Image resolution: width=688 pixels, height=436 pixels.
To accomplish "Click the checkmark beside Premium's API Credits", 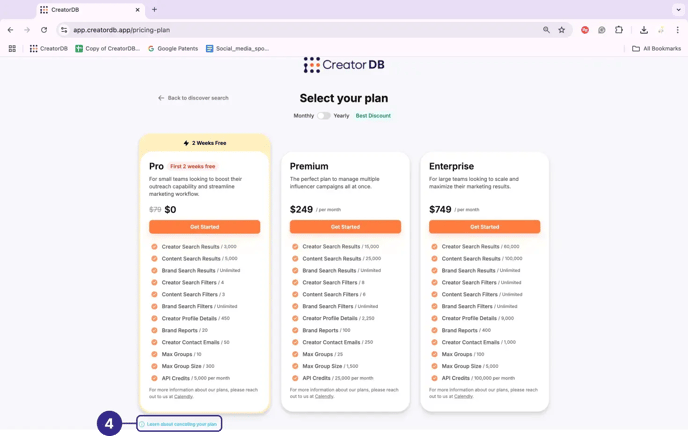I will click(295, 378).
